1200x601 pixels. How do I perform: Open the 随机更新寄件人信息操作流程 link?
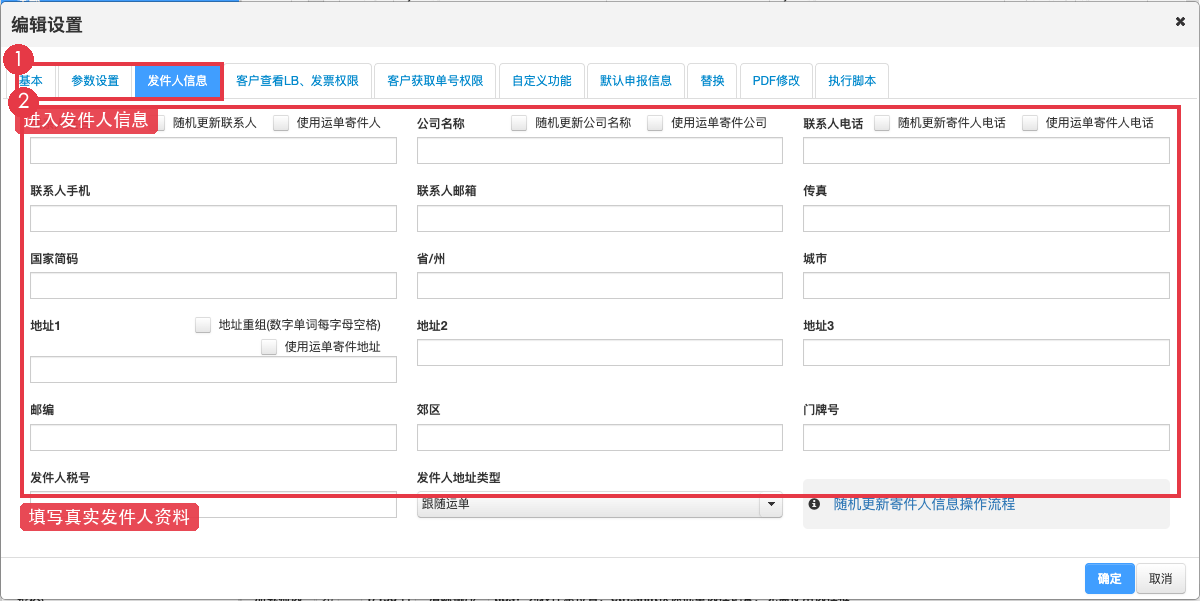(924, 504)
